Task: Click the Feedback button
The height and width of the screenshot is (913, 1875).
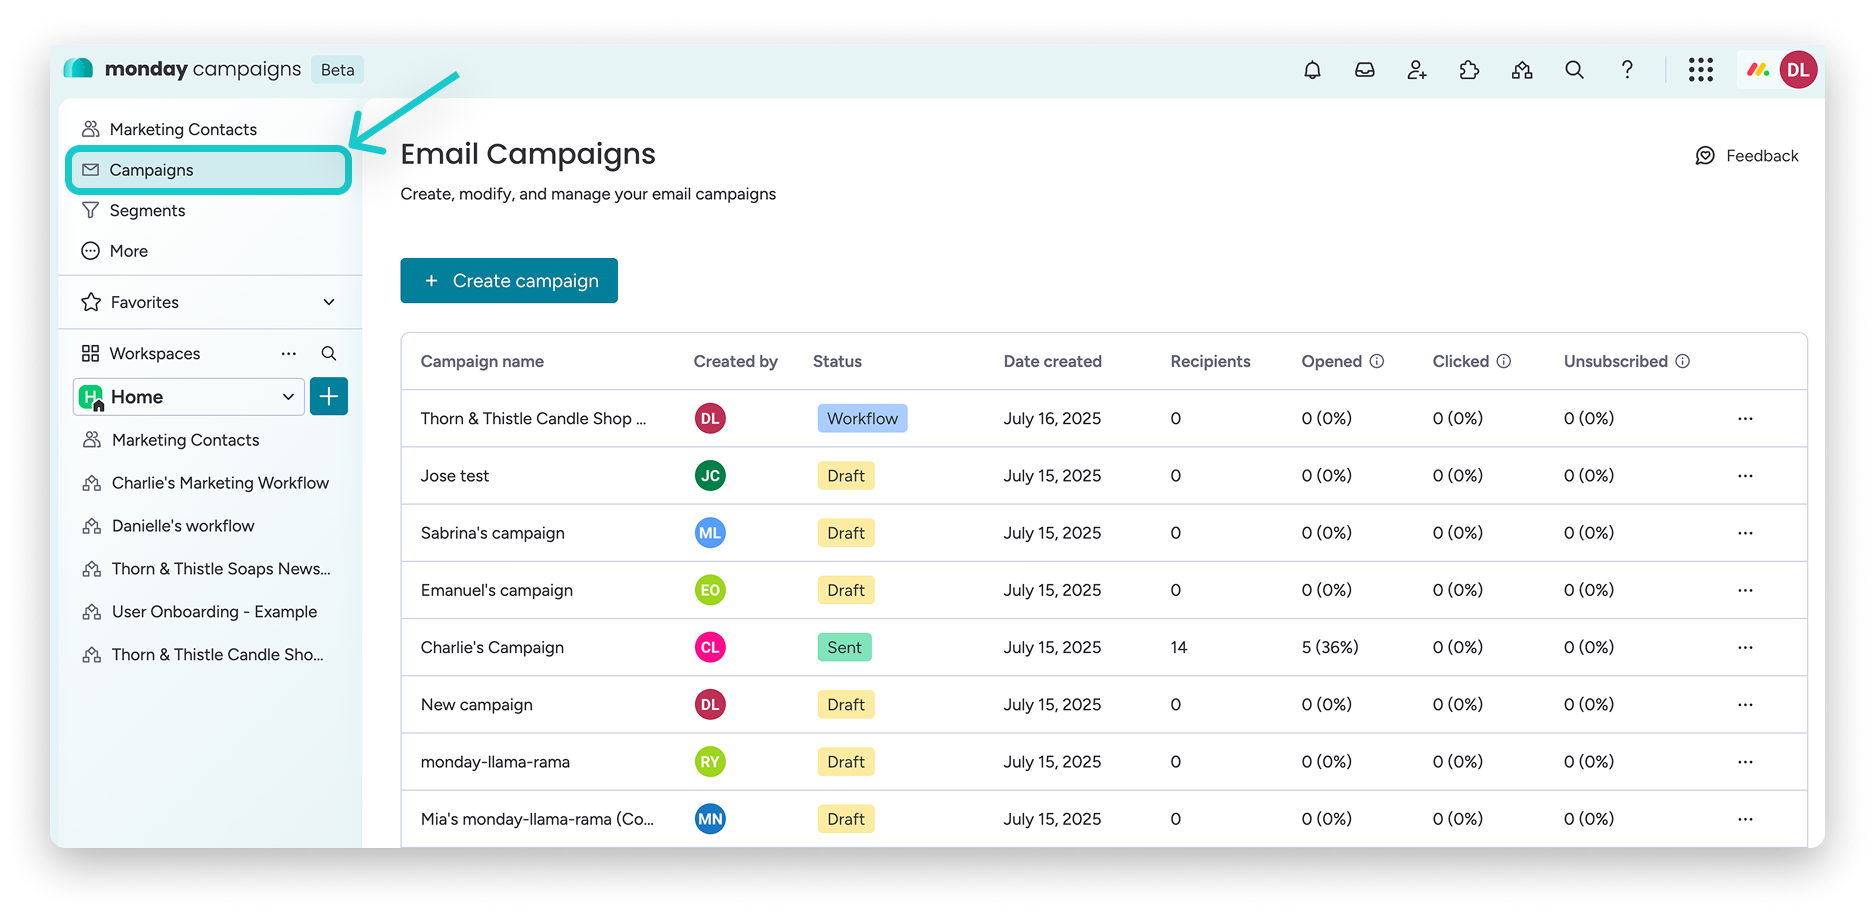Action: coord(1747,156)
